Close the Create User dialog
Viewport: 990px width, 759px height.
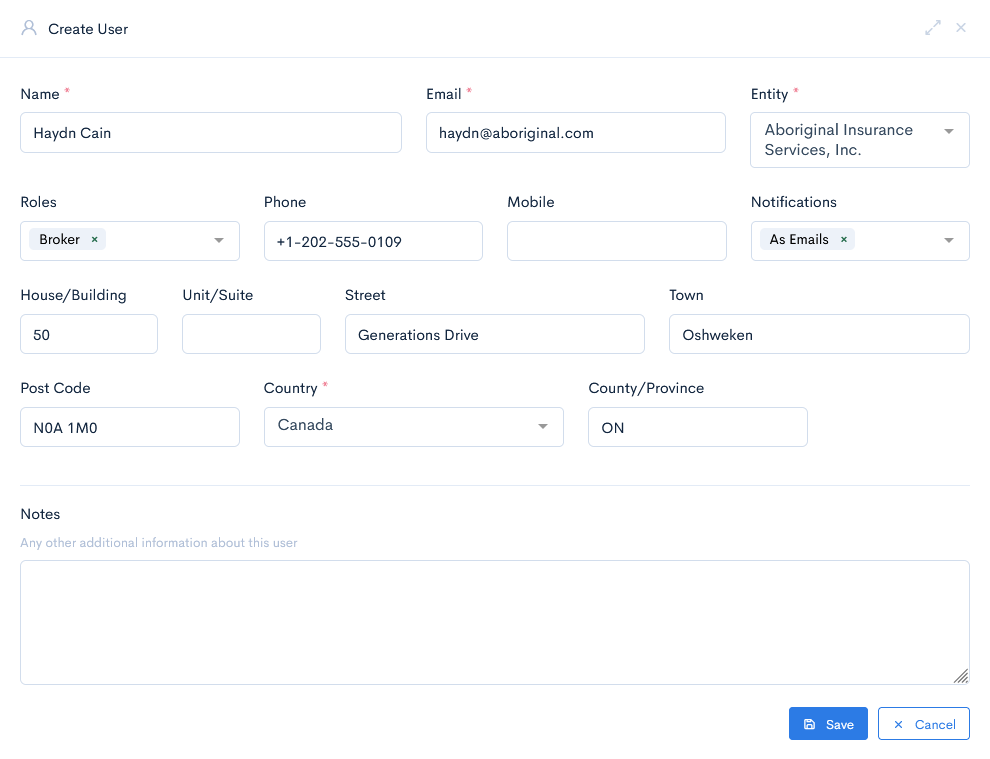tap(961, 28)
